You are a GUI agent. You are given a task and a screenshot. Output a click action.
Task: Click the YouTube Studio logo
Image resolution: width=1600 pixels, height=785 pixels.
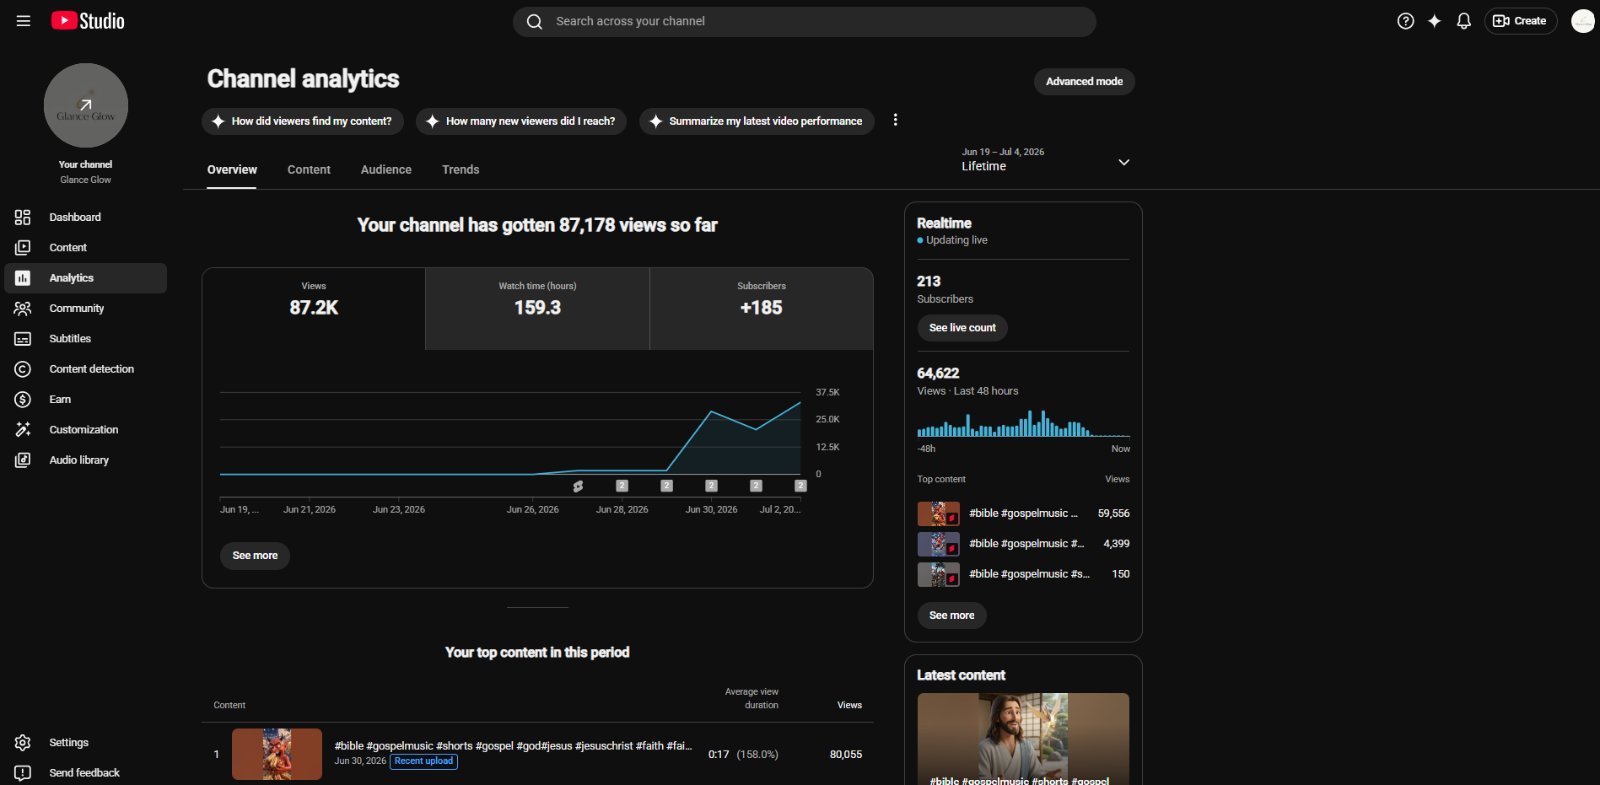click(88, 21)
